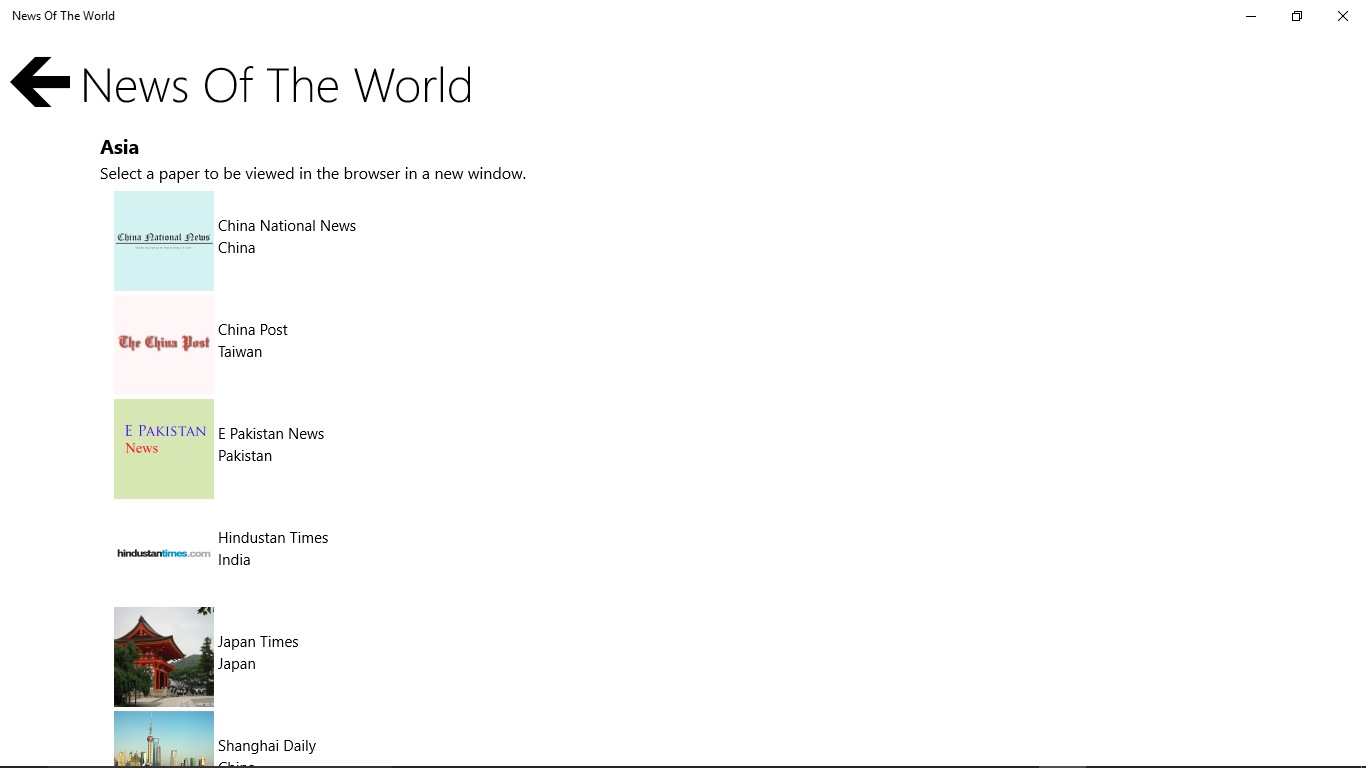
Task: Minimize the News Of The World window
Action: tap(1250, 16)
